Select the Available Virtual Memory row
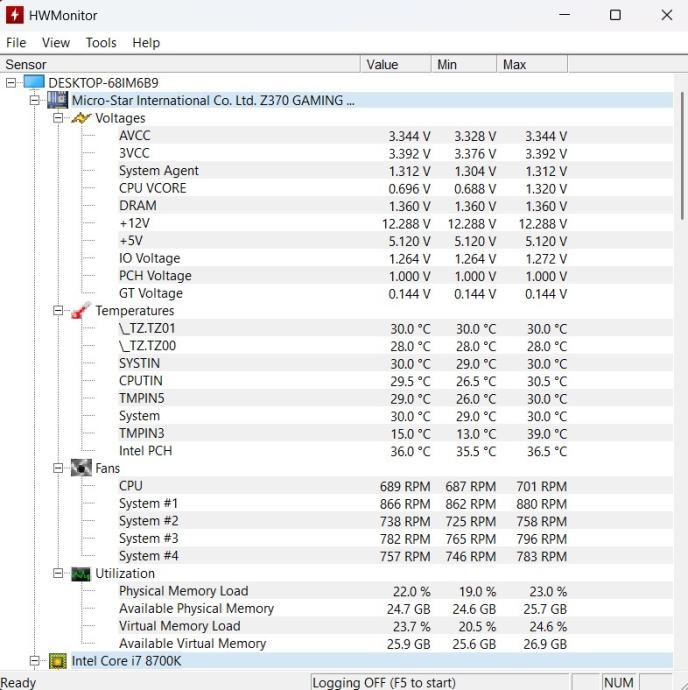 pos(395,643)
